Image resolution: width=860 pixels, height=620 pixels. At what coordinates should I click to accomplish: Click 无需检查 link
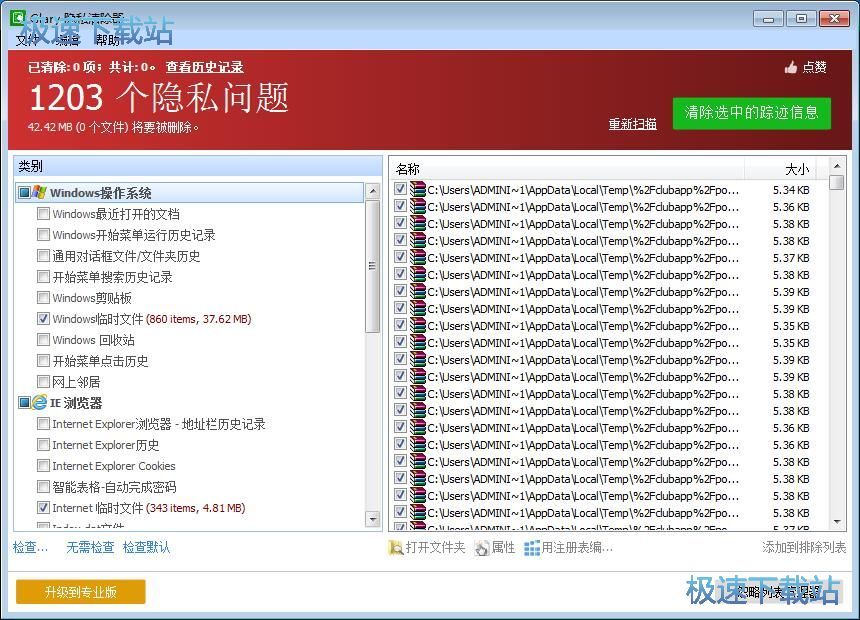coord(90,548)
